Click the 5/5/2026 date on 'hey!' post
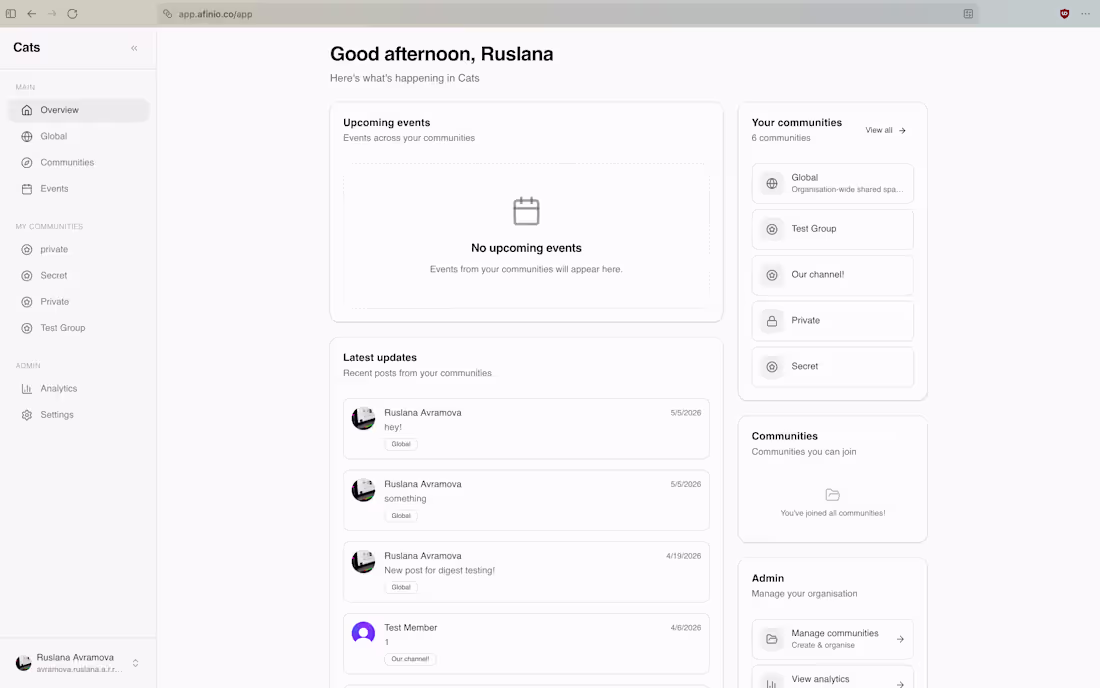 [x=685, y=413]
